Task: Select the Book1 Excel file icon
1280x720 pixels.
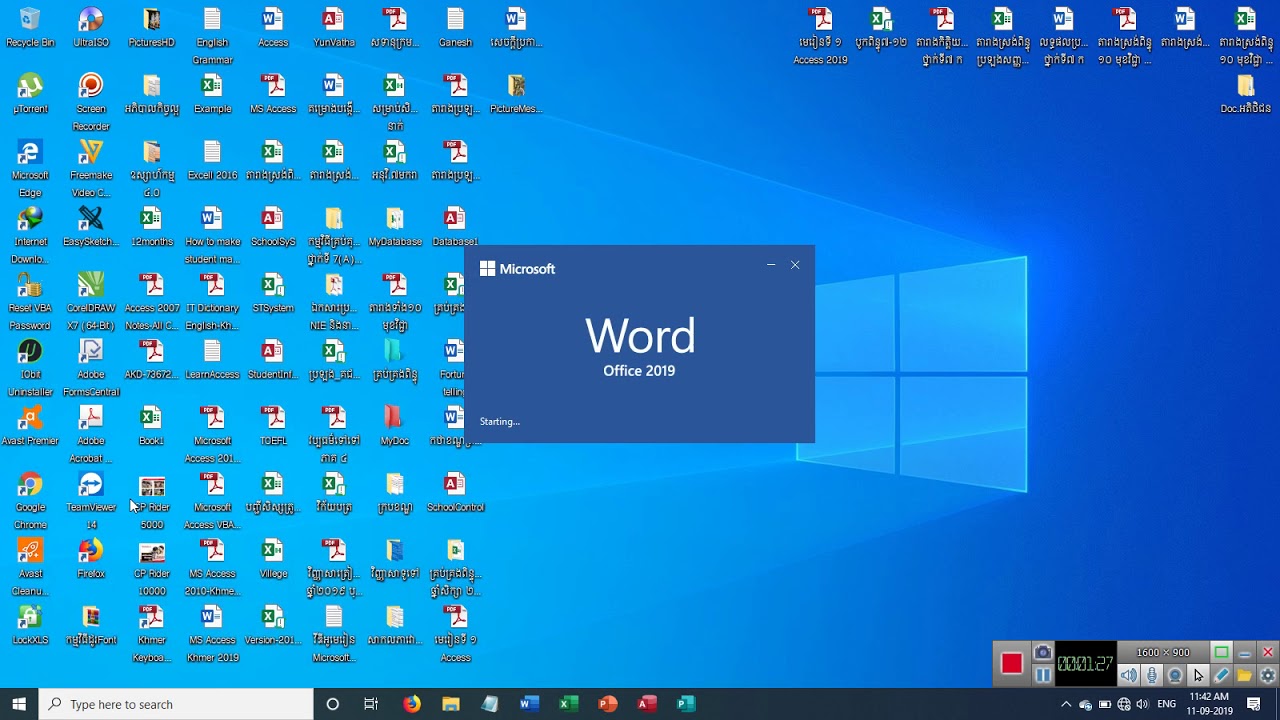Action: pyautogui.click(x=152, y=426)
